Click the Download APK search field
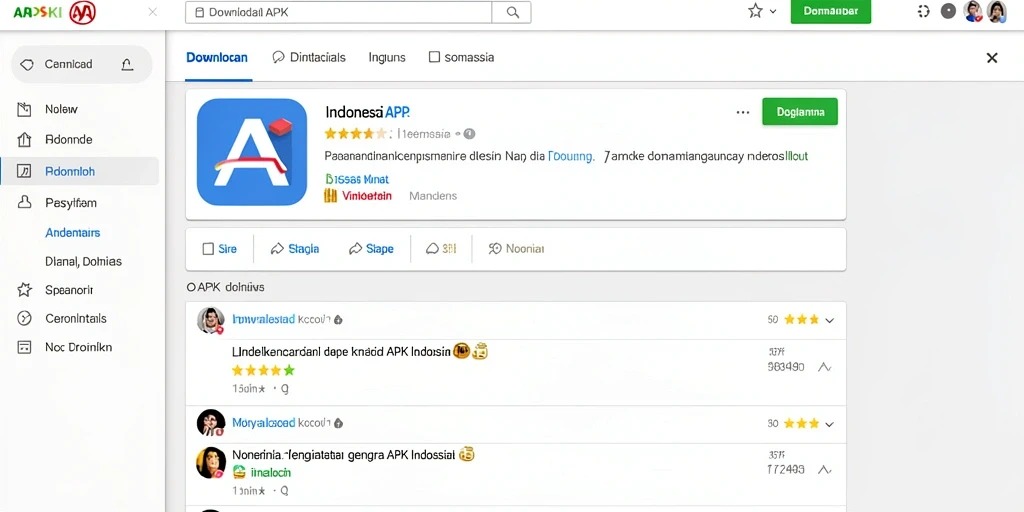Image resolution: width=1024 pixels, height=512 pixels. click(x=338, y=12)
